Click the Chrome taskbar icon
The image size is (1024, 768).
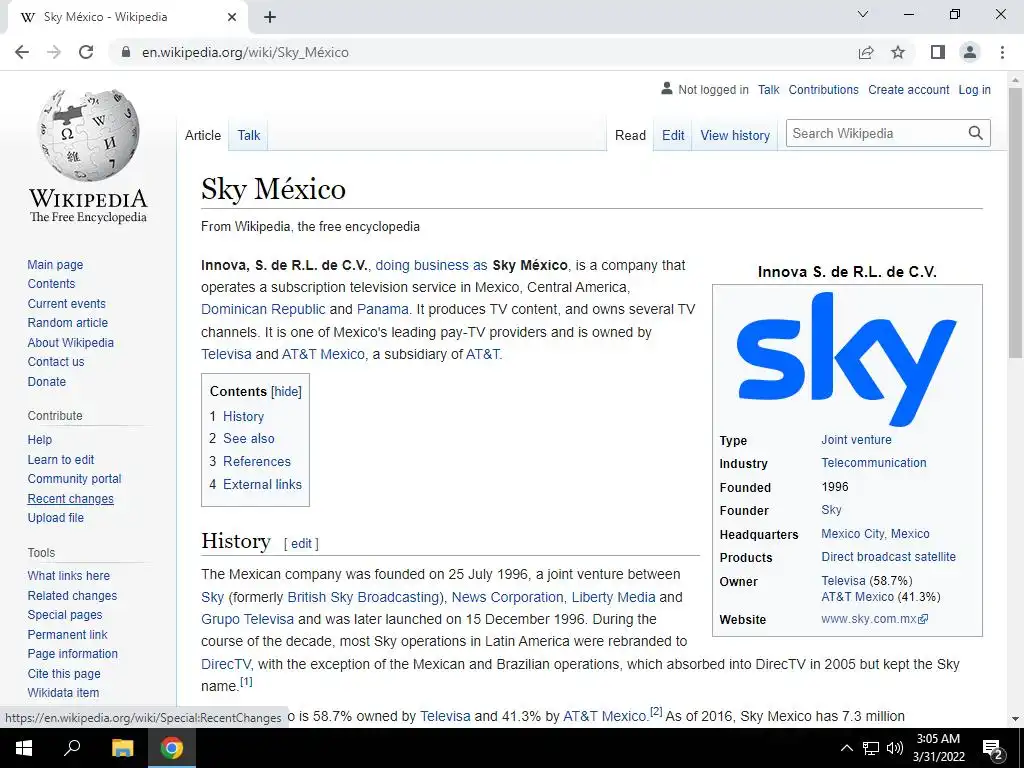coord(172,748)
